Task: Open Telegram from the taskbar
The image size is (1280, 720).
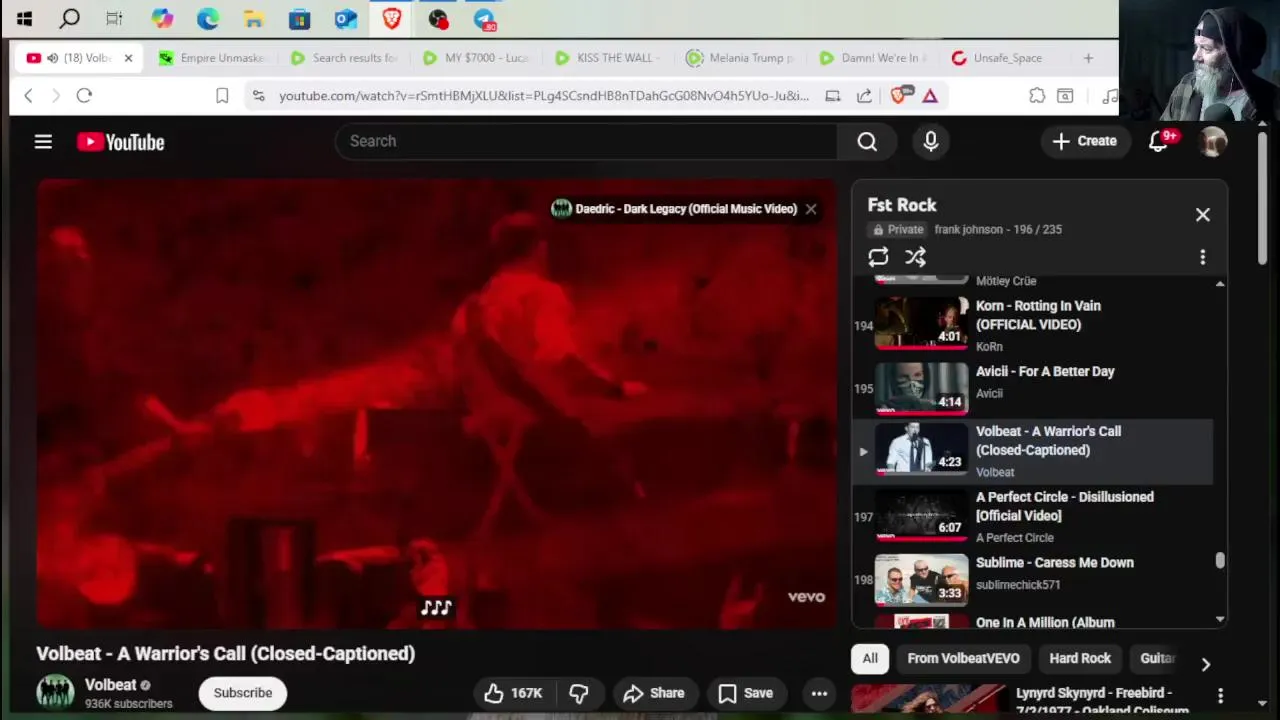Action: pos(484,18)
